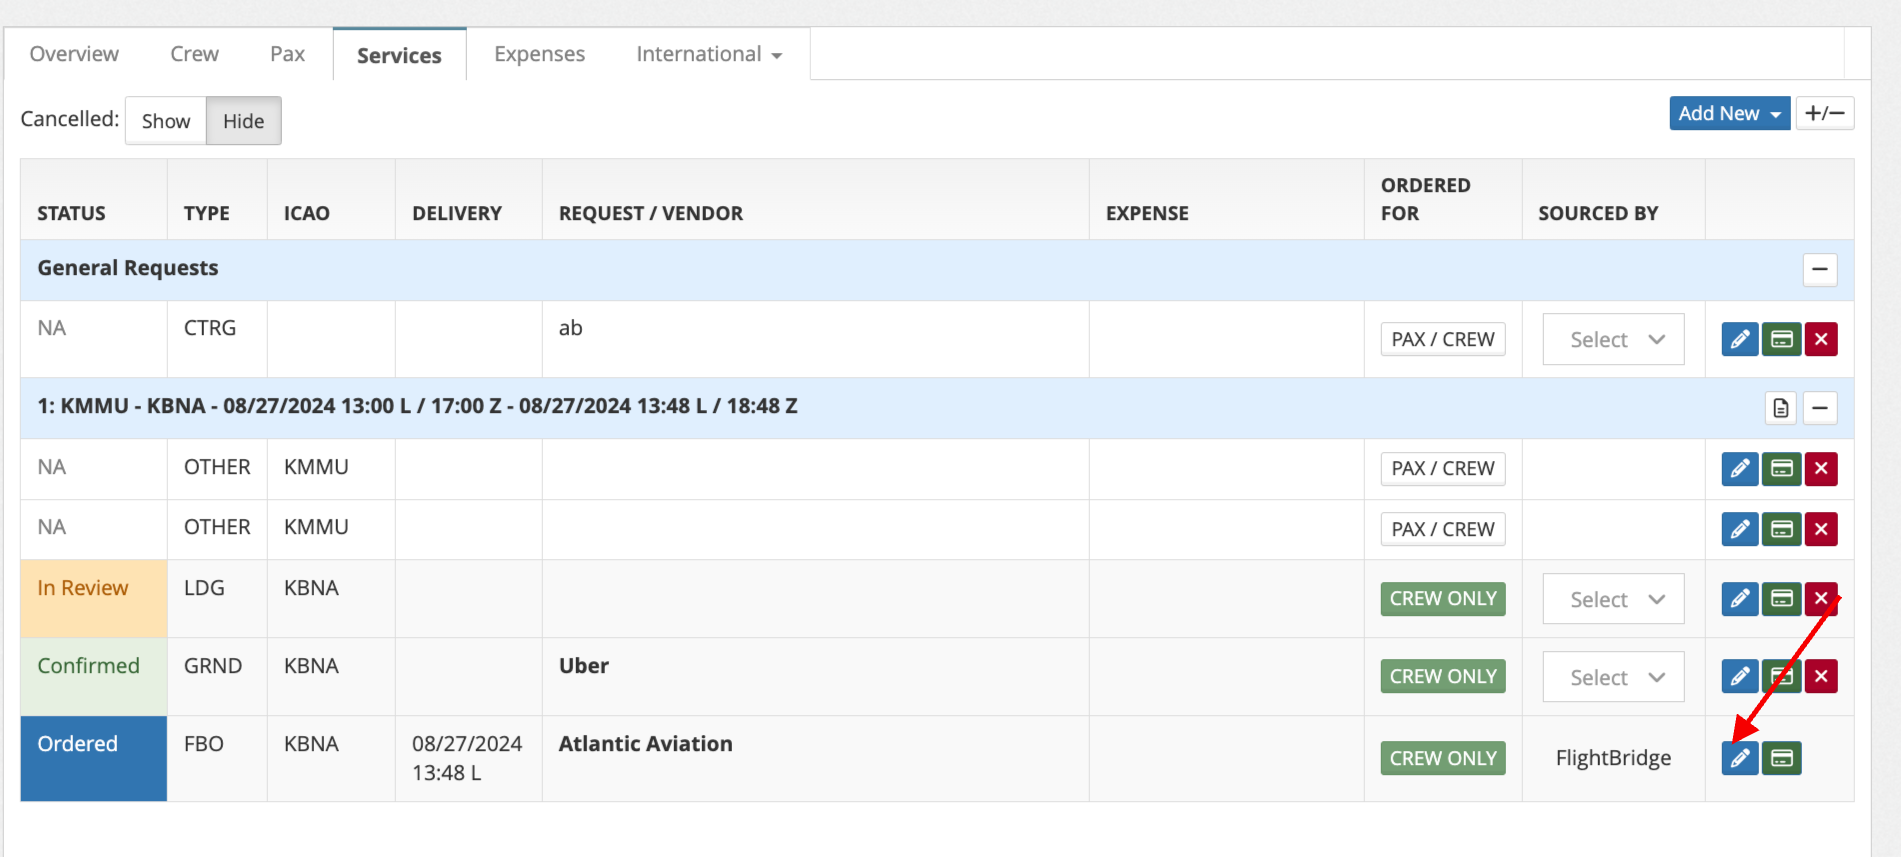Edit the Atlantic Aviation FBO service

pos(1740,758)
